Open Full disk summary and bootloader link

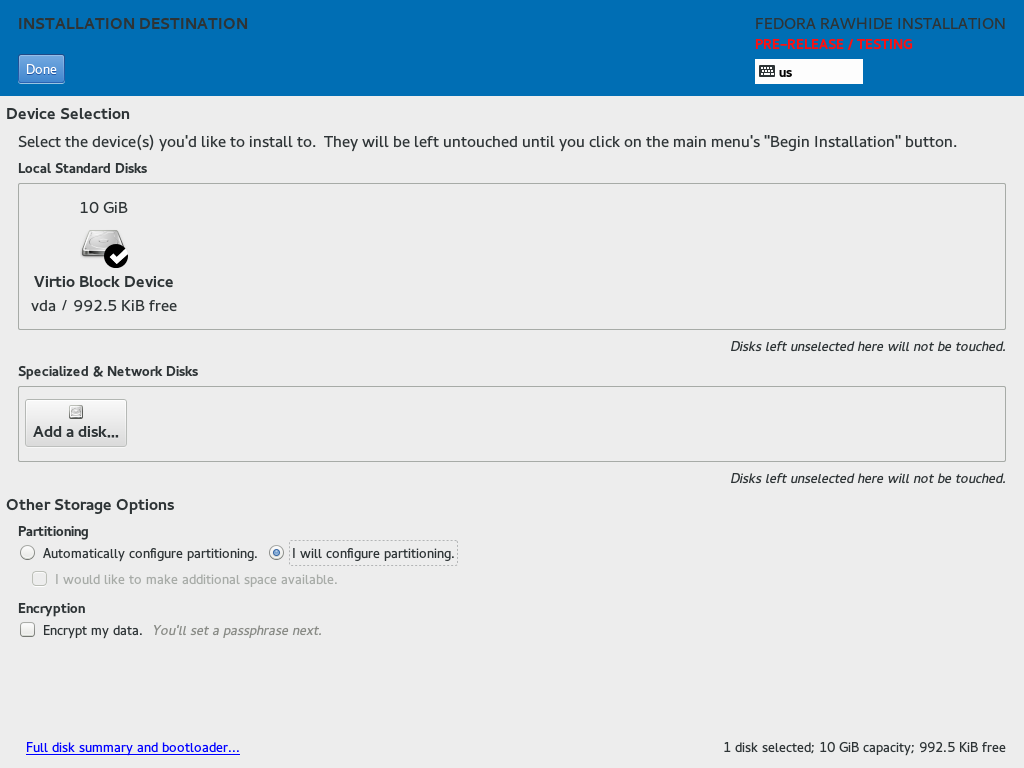click(x=133, y=748)
